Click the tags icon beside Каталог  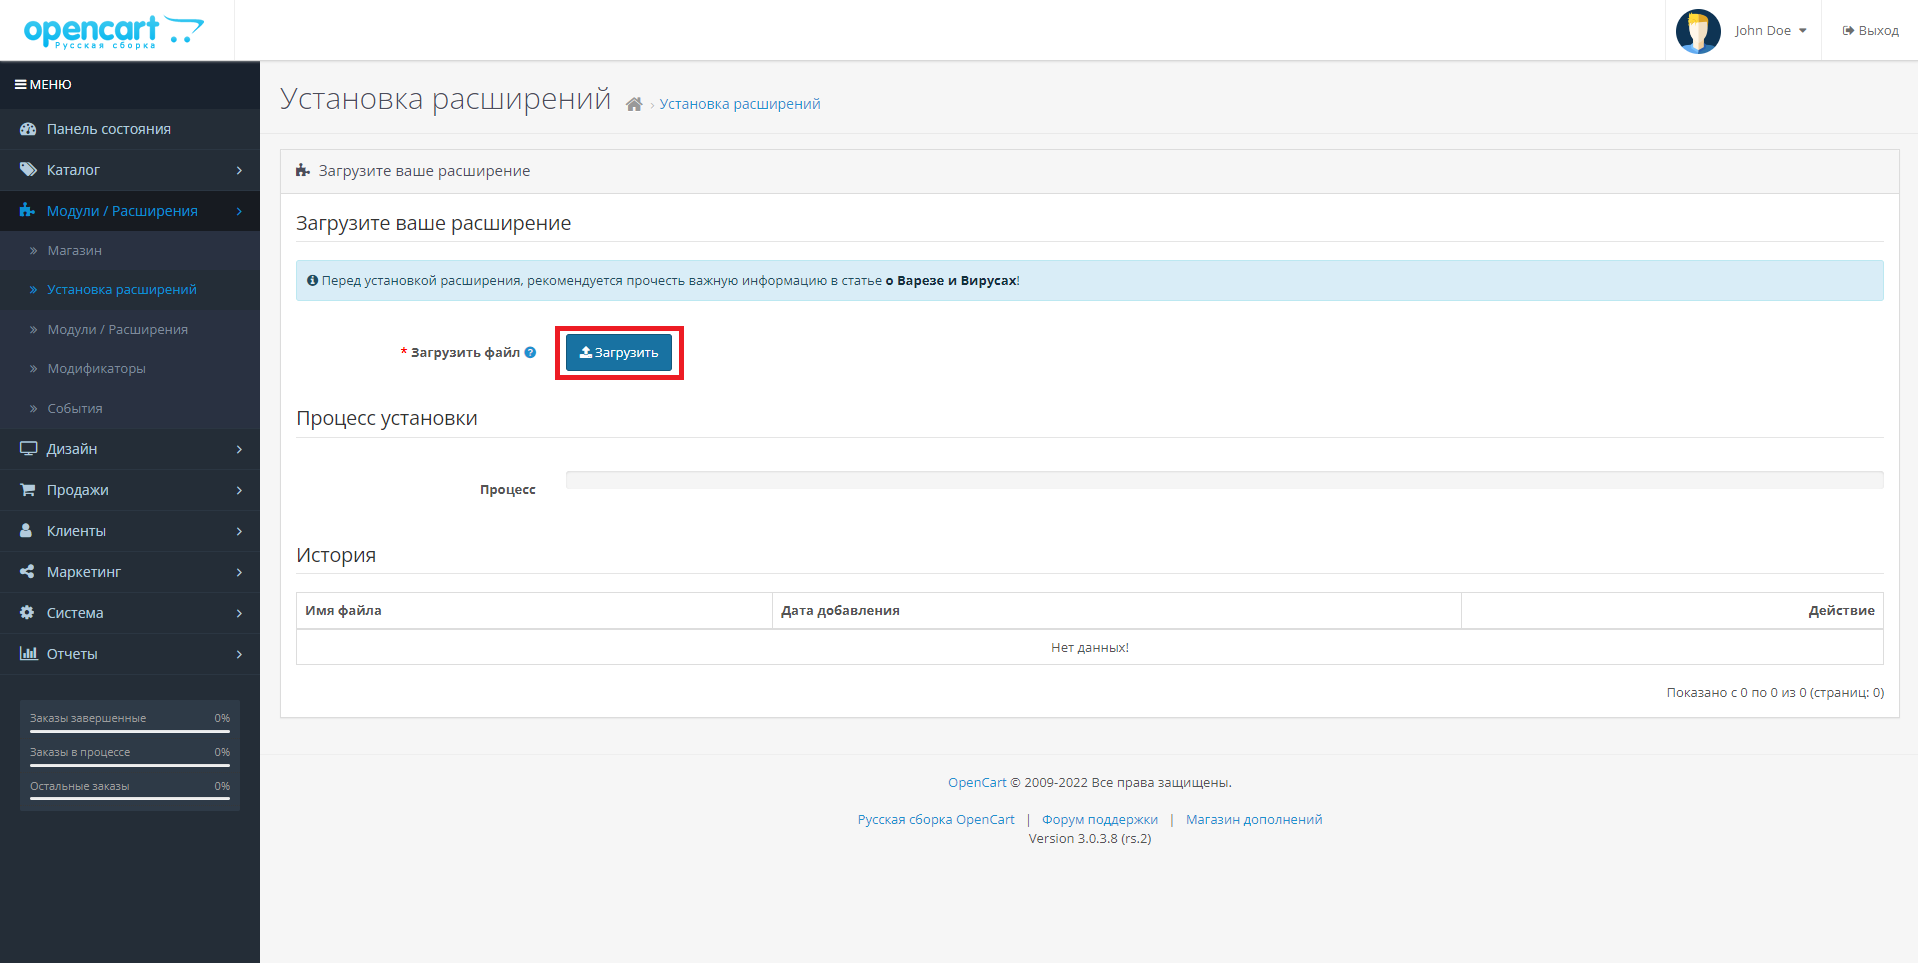coord(28,170)
